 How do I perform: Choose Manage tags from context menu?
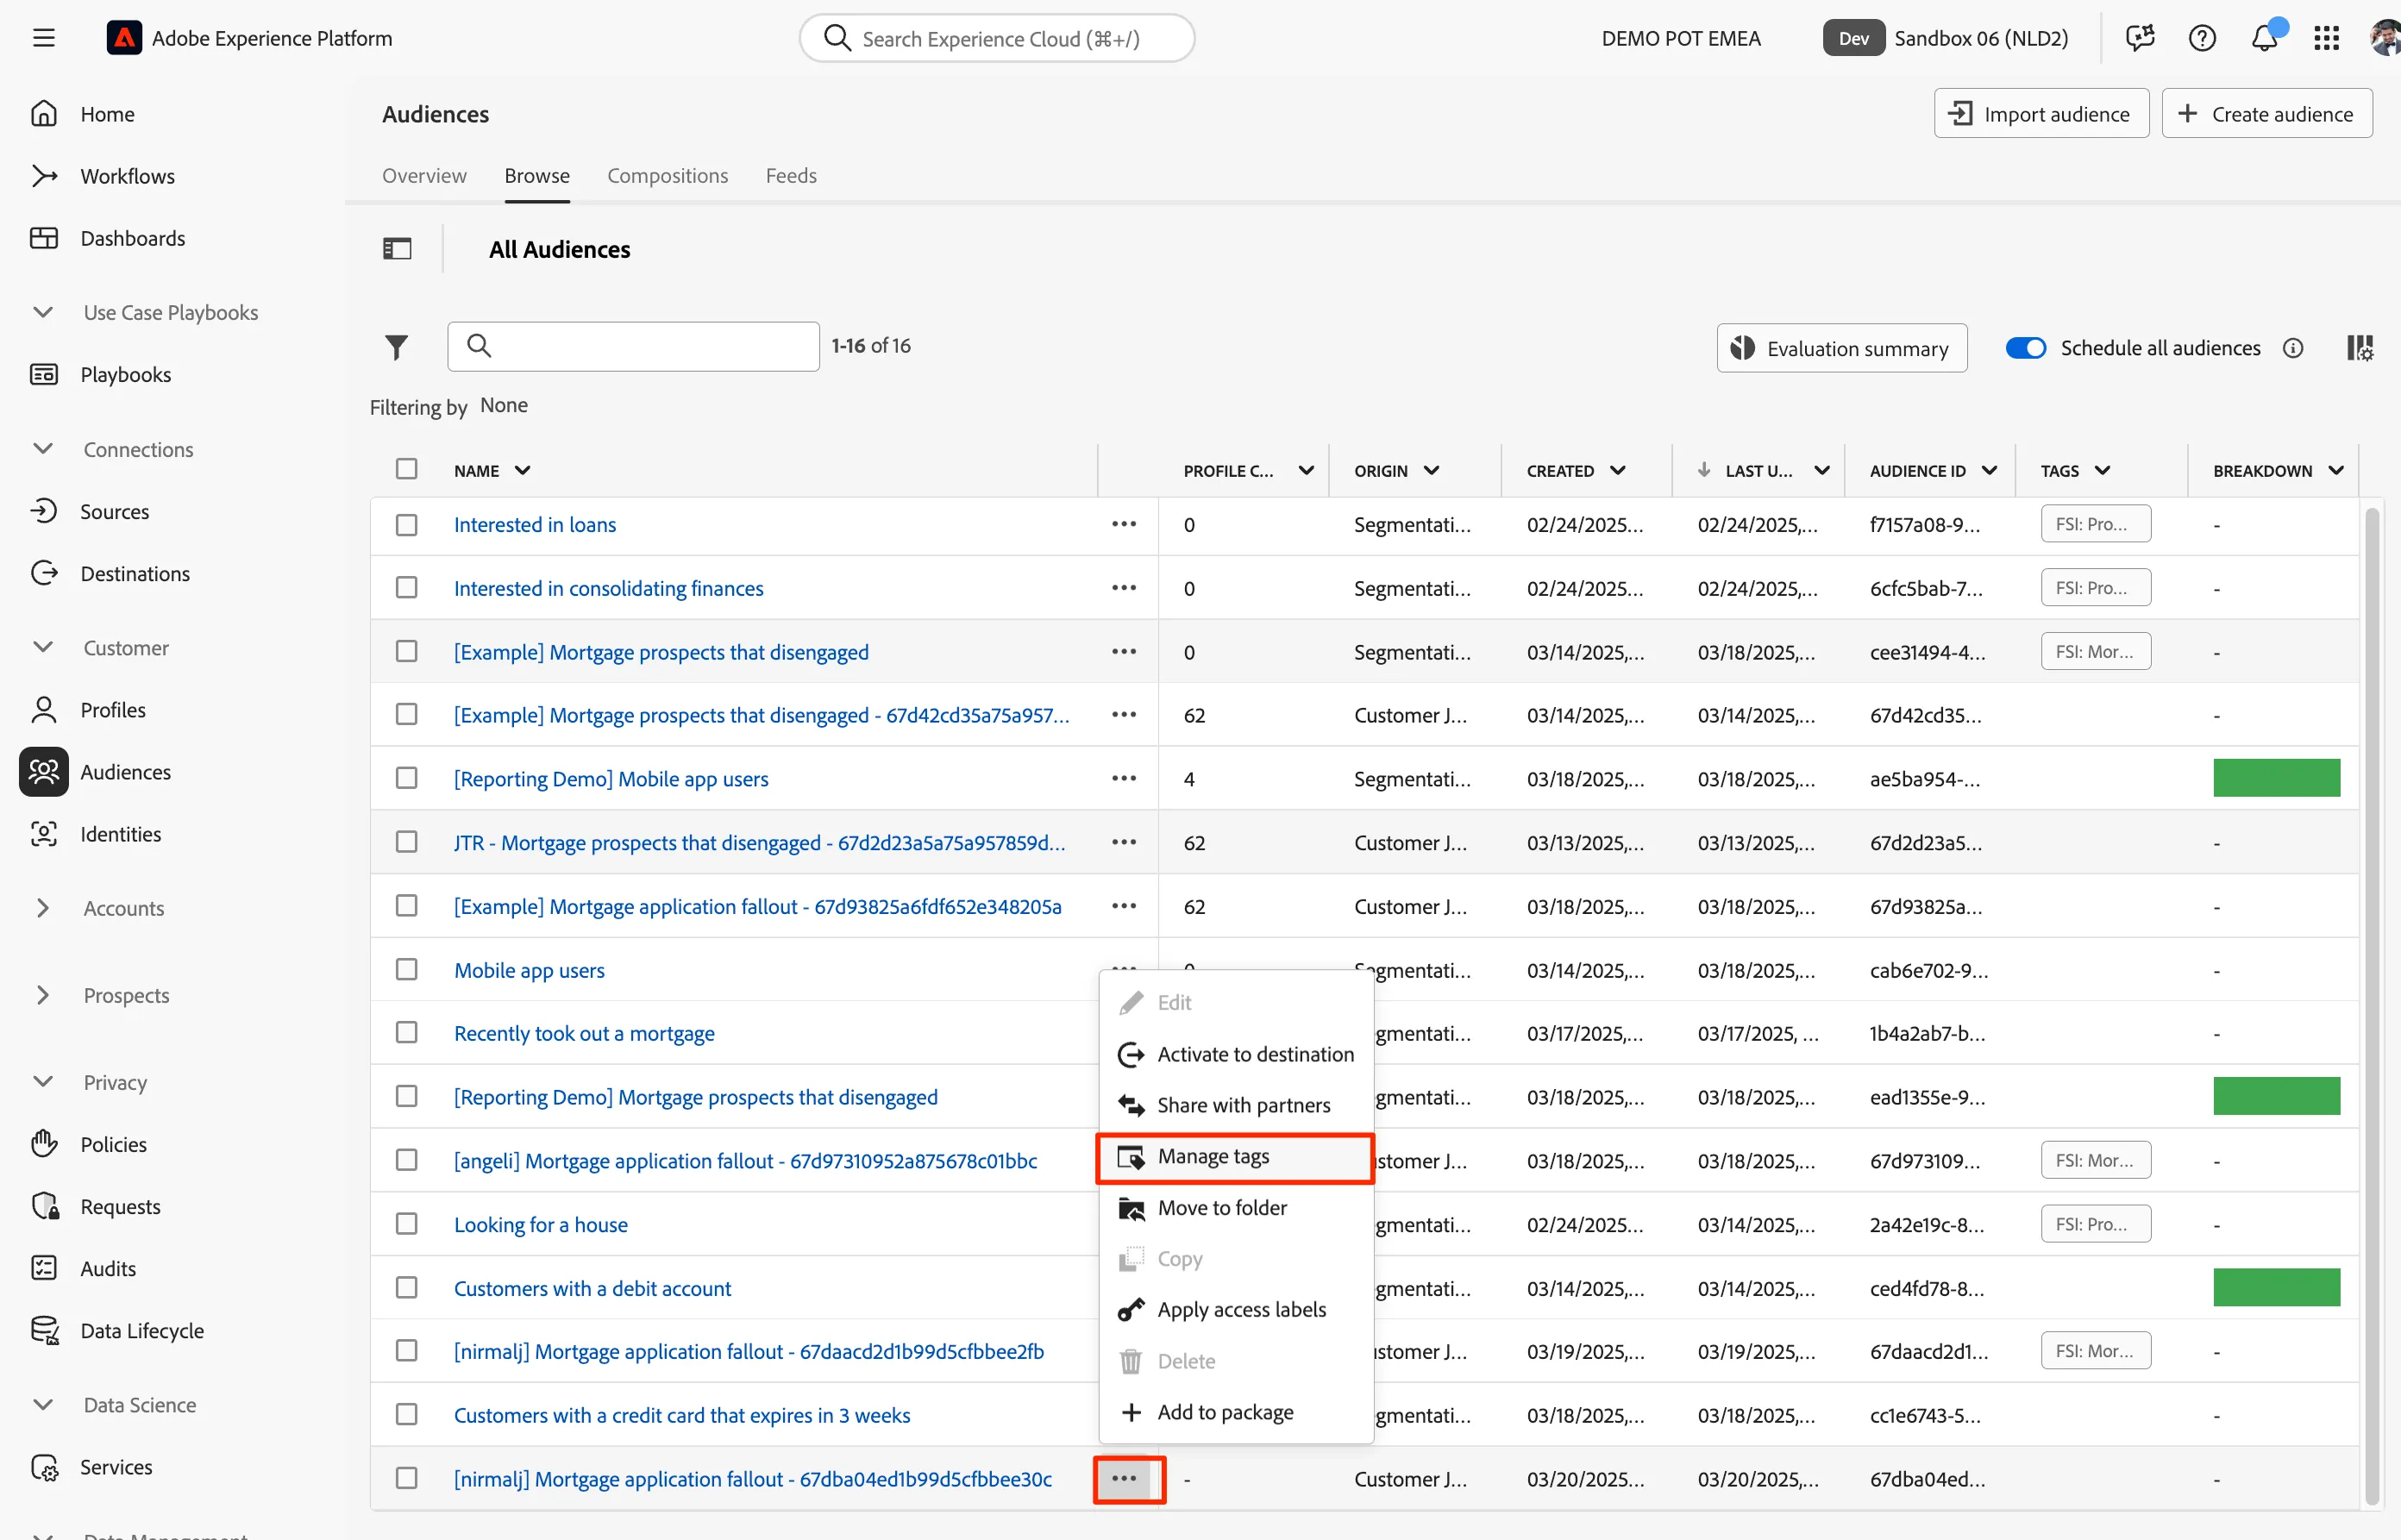click(x=1236, y=1157)
